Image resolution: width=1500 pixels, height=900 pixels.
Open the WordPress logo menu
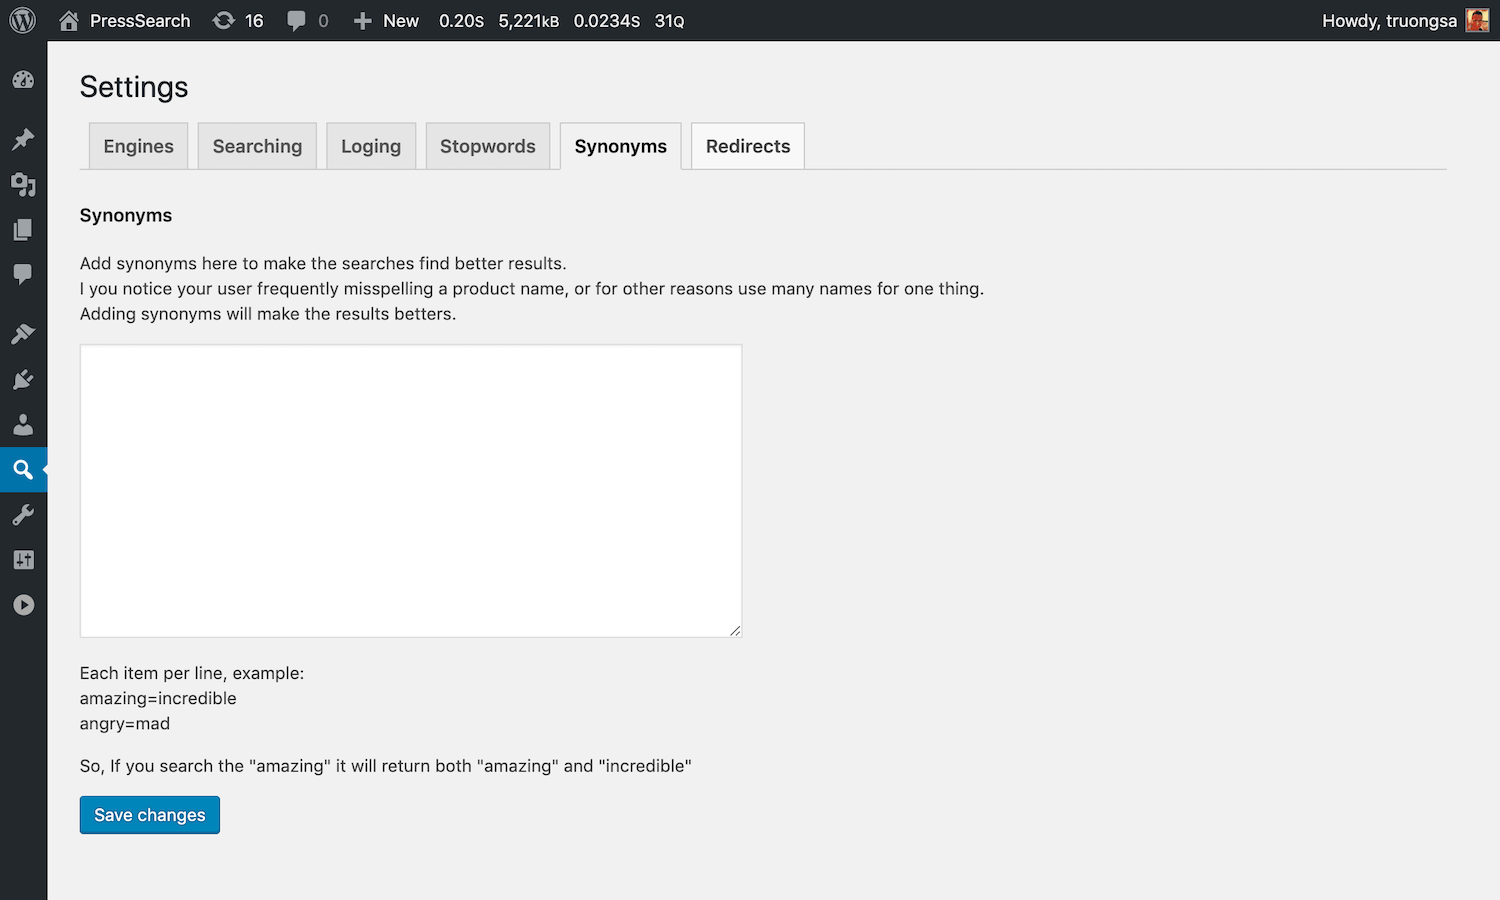point(22,20)
